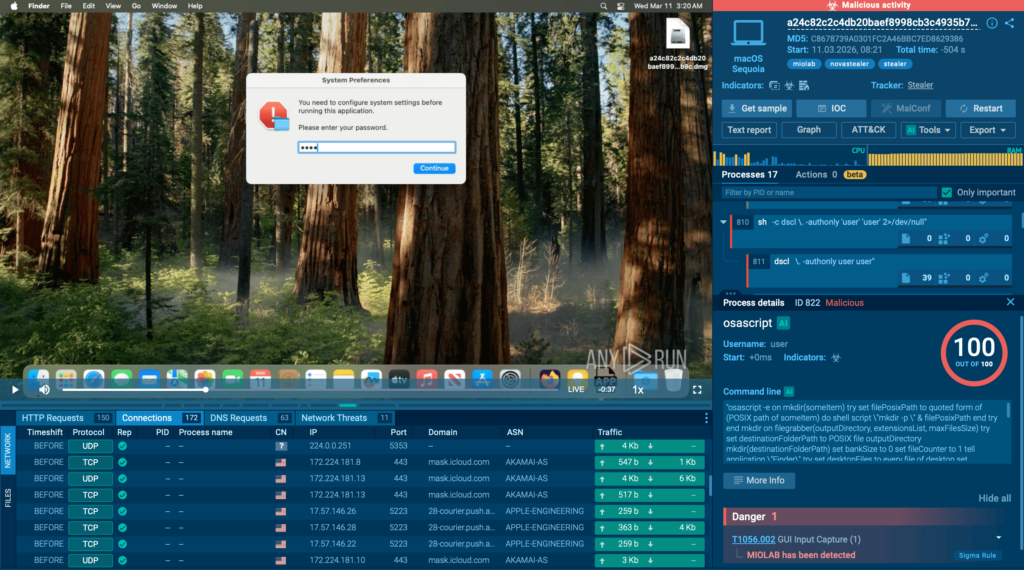Click the Apple logo menu
Screen dimensions: 1024x570
pyautogui.click(x=14, y=6)
